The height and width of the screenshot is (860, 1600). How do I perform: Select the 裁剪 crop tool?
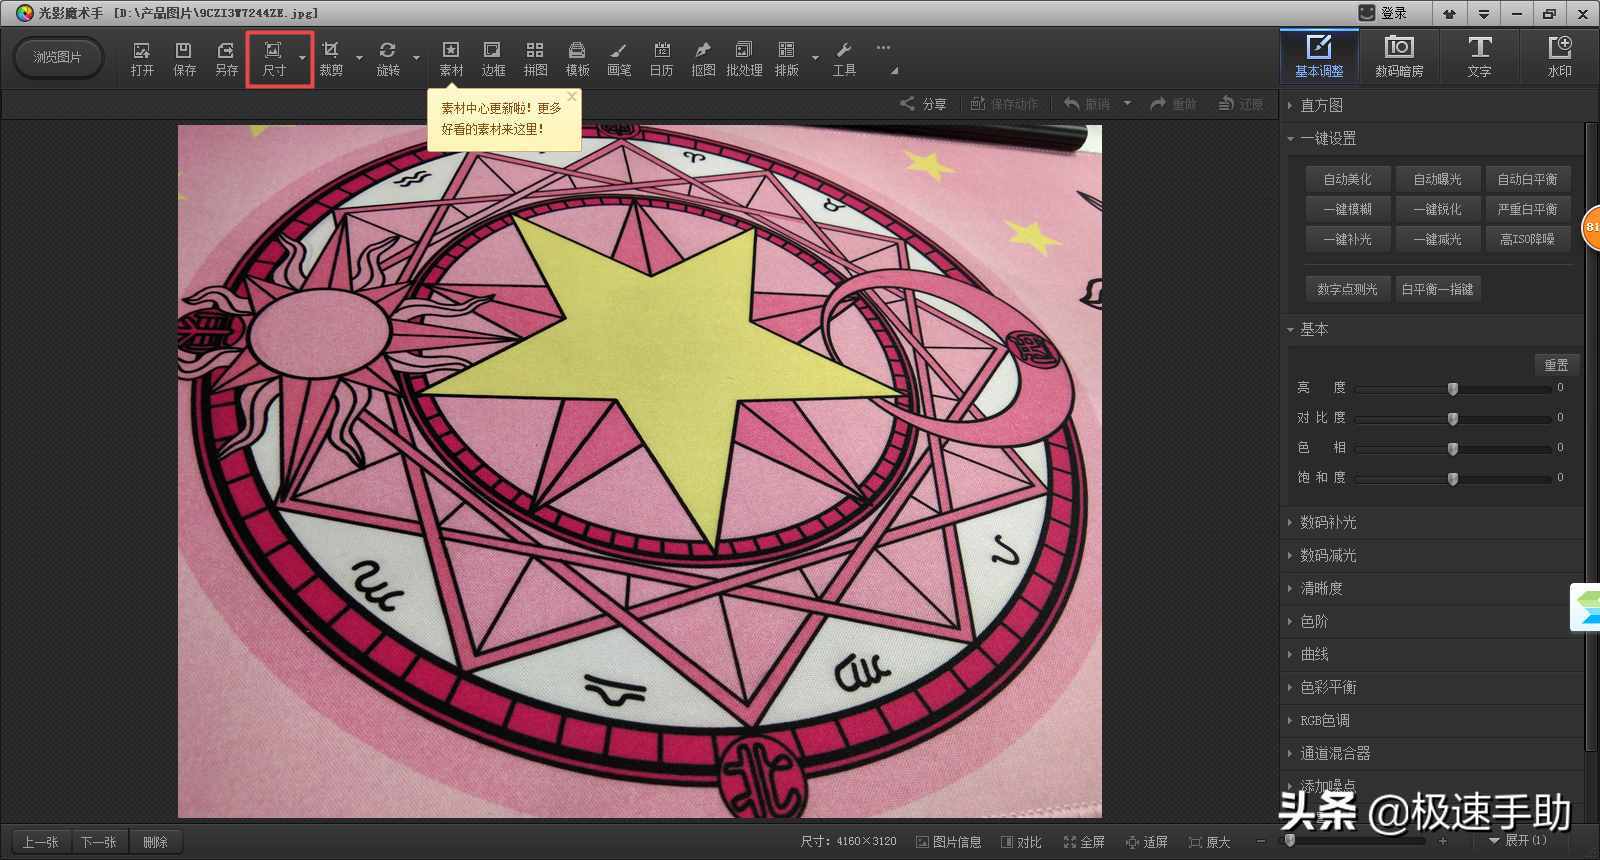(x=331, y=59)
